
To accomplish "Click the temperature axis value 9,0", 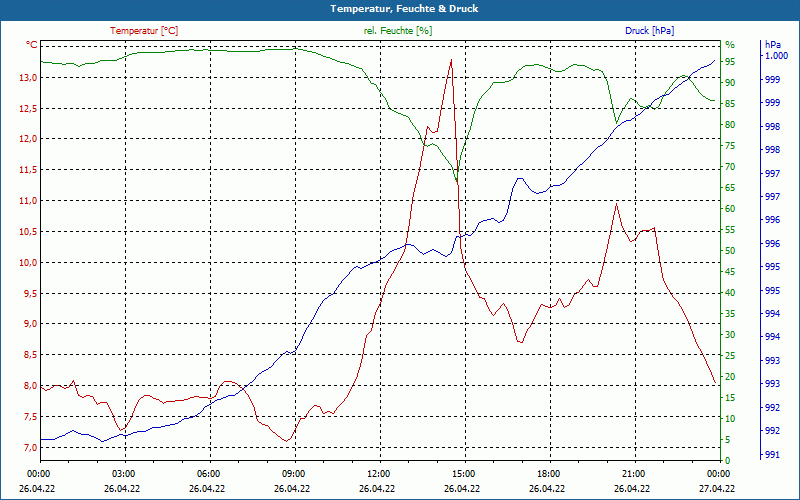I will click(x=31, y=324).
